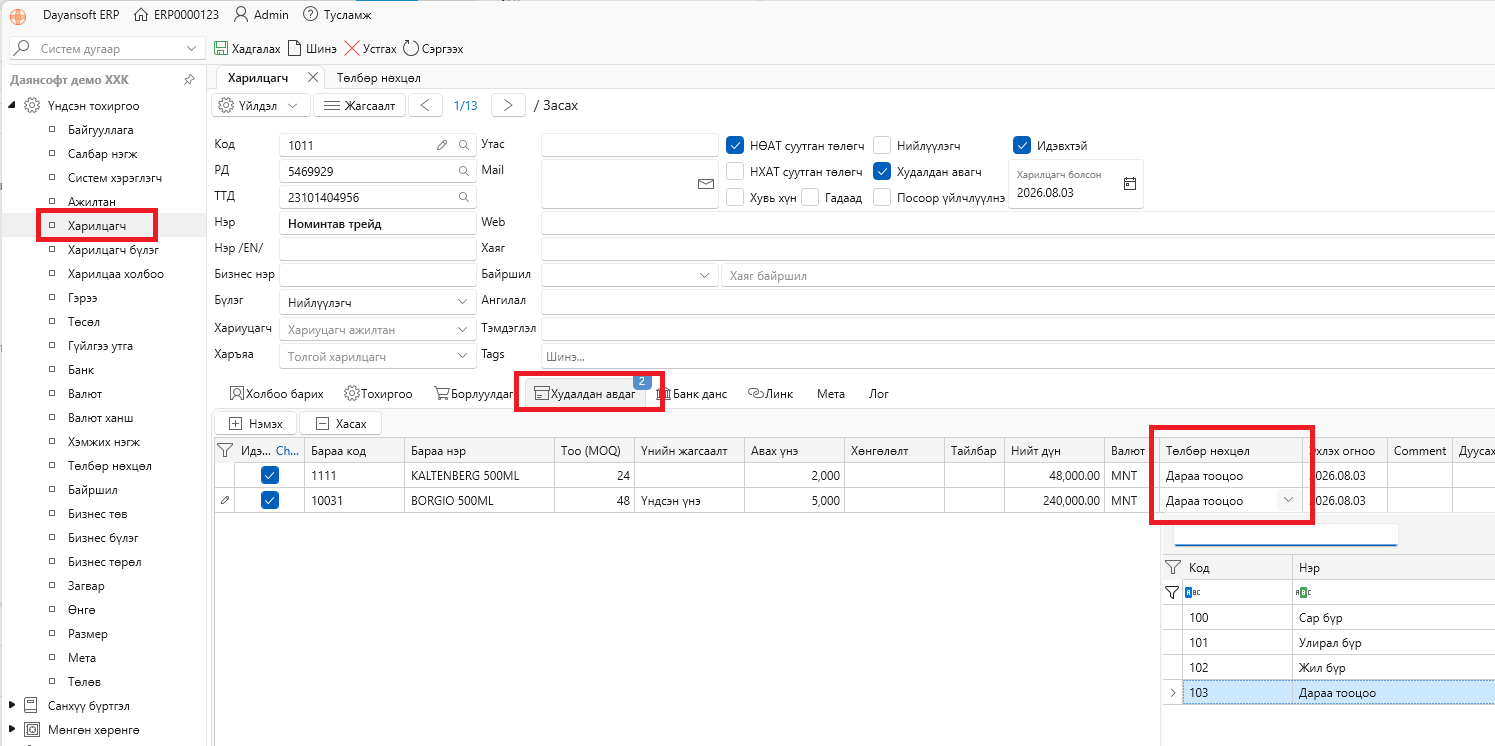Uncheck the KALTENBERG 500ML row checkbox
Image resolution: width=1495 pixels, height=746 pixels.
270,475
